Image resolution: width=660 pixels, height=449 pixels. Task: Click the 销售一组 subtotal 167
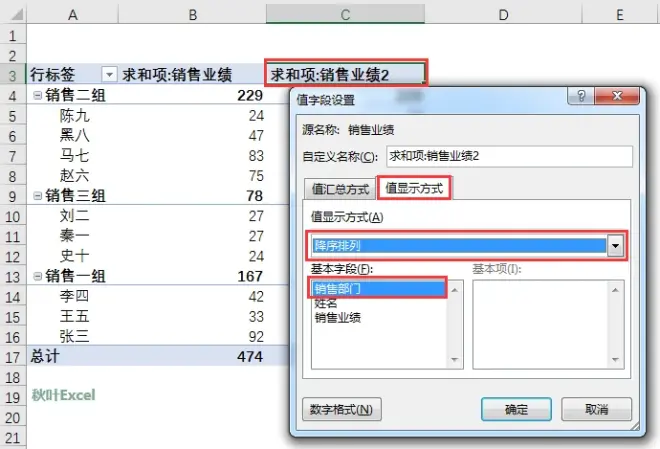(250, 276)
